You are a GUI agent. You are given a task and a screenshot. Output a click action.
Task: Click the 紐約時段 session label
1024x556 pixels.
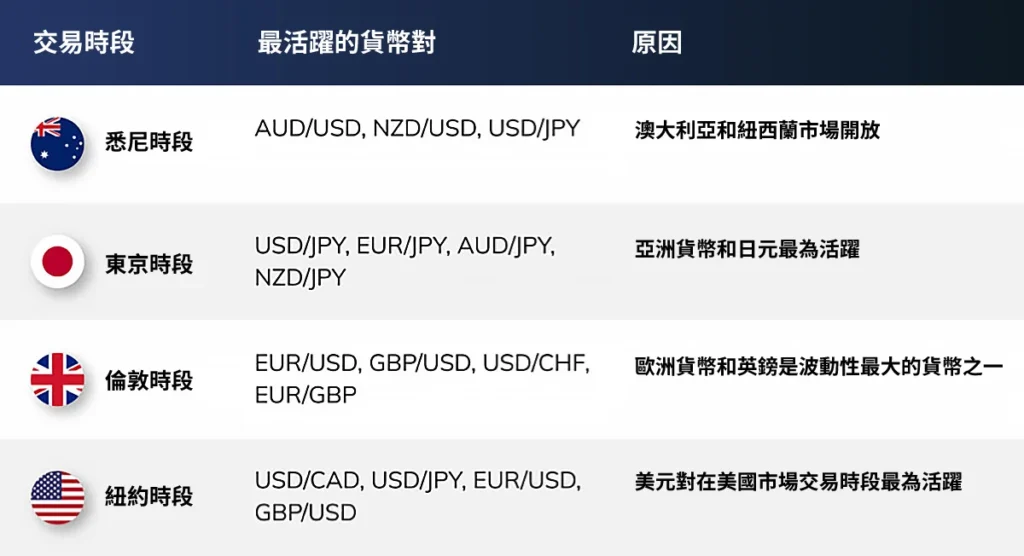(149, 497)
